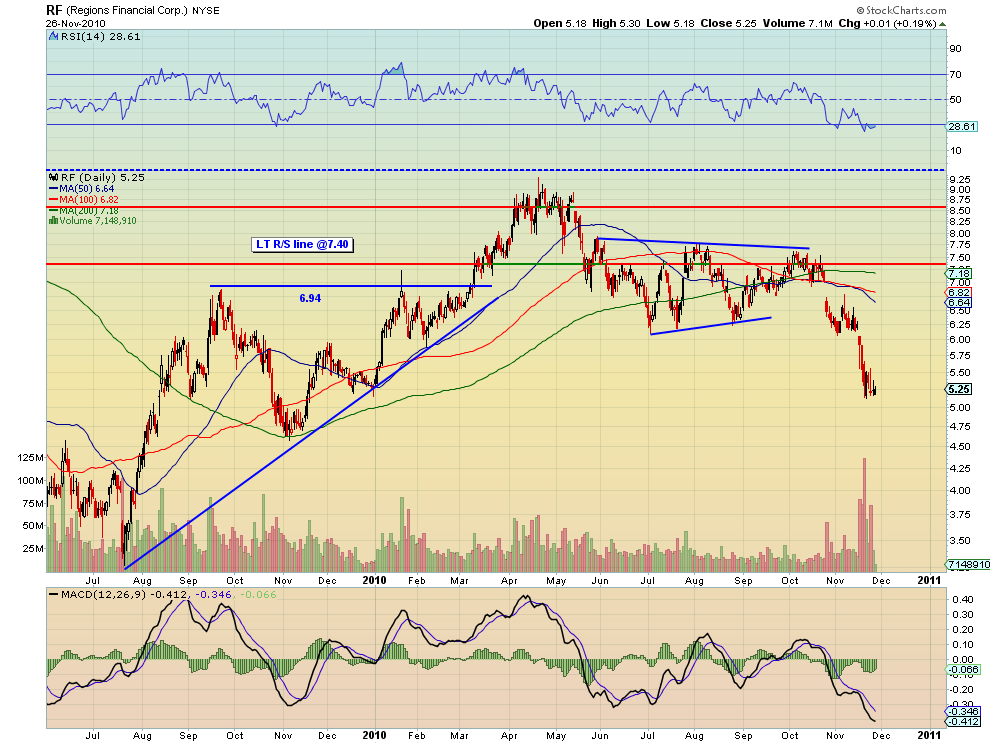Click the MA(100) 6.82 legend label

[x=89, y=200]
